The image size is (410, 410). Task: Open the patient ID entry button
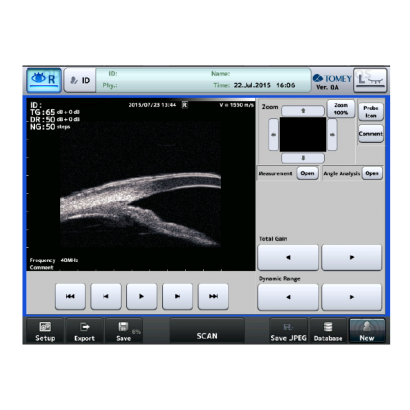point(80,80)
